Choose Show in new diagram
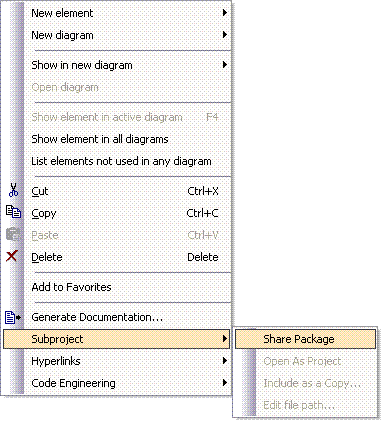Image resolution: width=385 pixels, height=421 pixels. tap(117, 65)
